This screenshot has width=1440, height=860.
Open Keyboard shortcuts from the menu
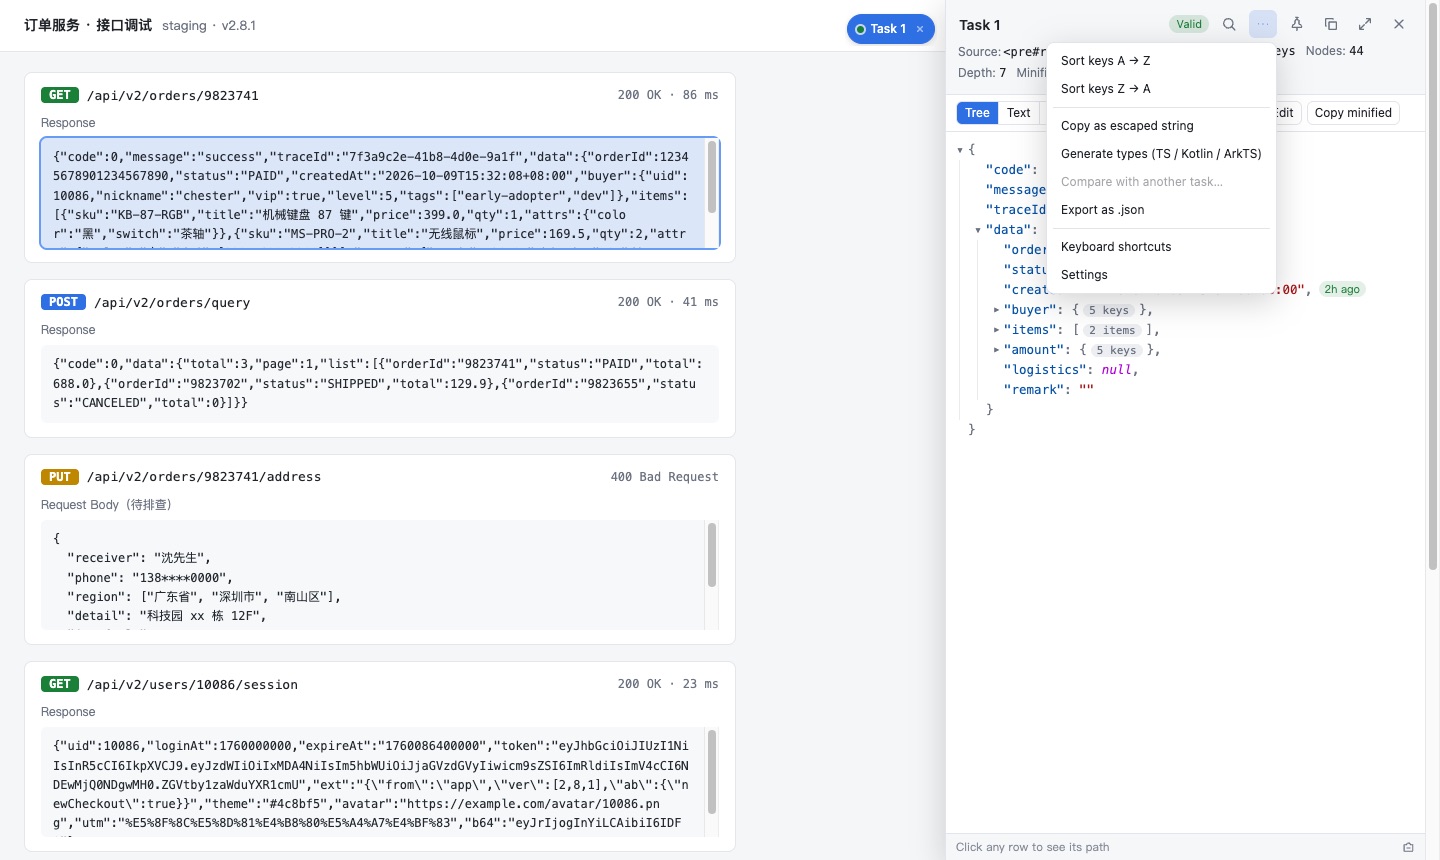pyautogui.click(x=1161, y=247)
